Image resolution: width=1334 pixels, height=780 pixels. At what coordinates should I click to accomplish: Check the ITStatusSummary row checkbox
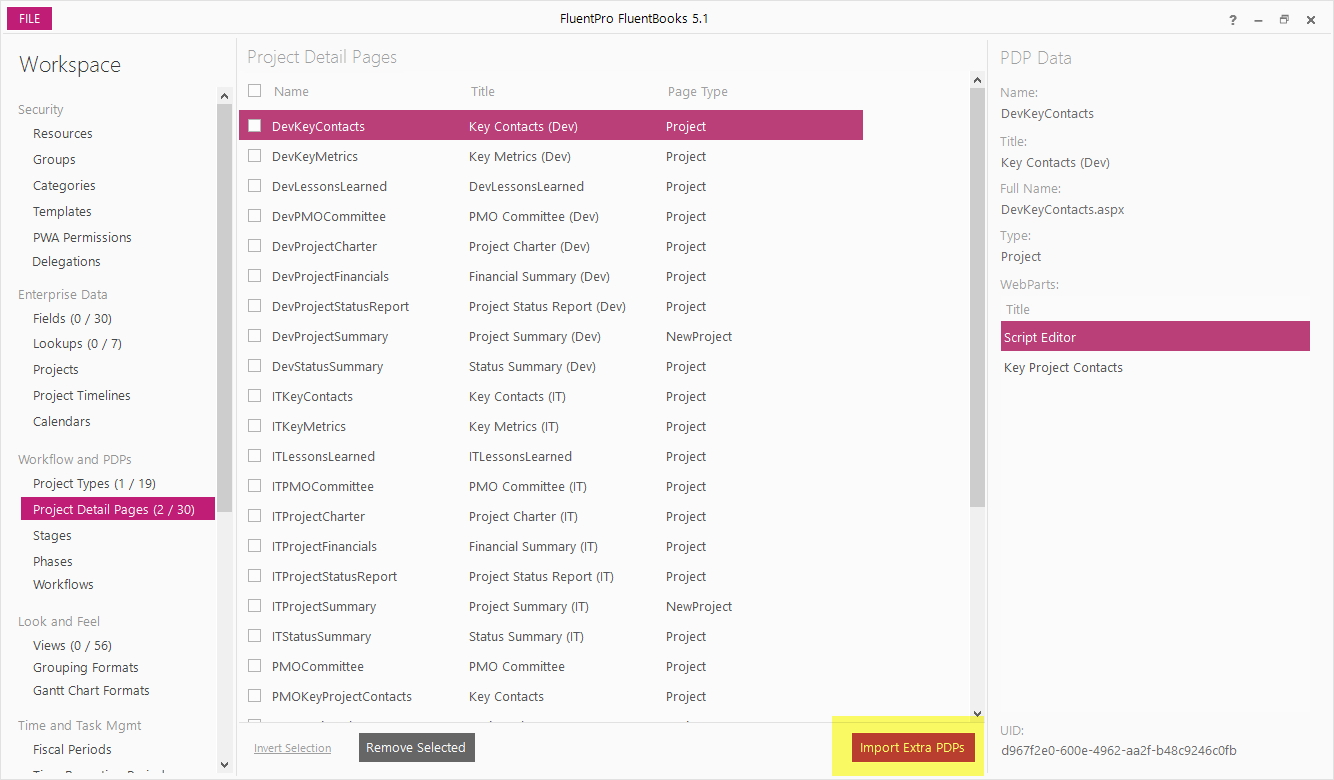[254, 636]
